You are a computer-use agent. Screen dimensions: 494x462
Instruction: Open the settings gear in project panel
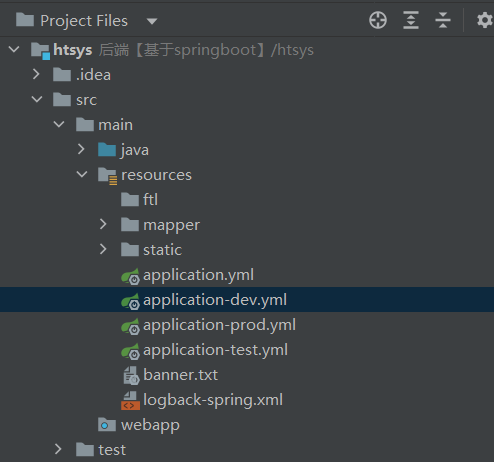(x=485, y=20)
